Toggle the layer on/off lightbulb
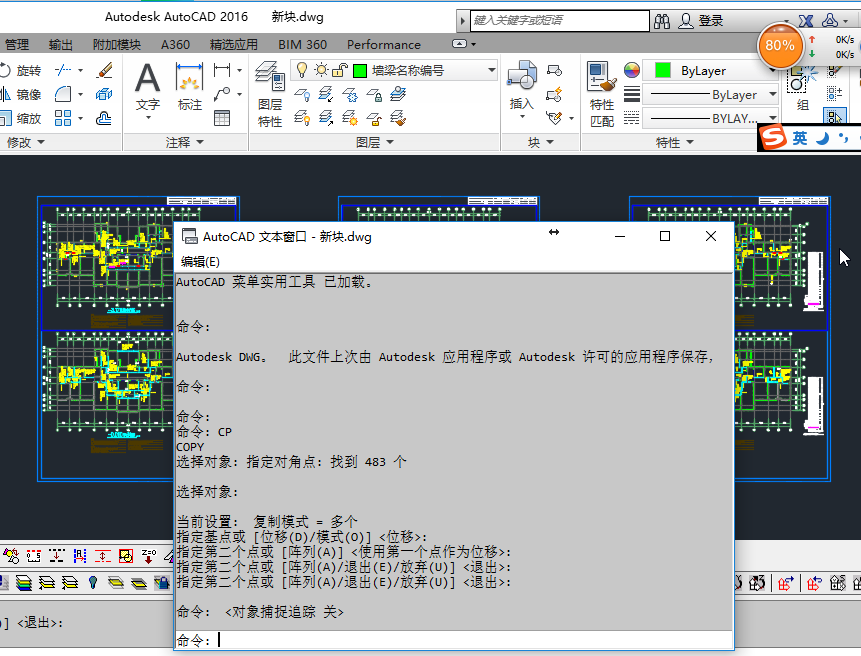The height and width of the screenshot is (656, 861). point(302,70)
